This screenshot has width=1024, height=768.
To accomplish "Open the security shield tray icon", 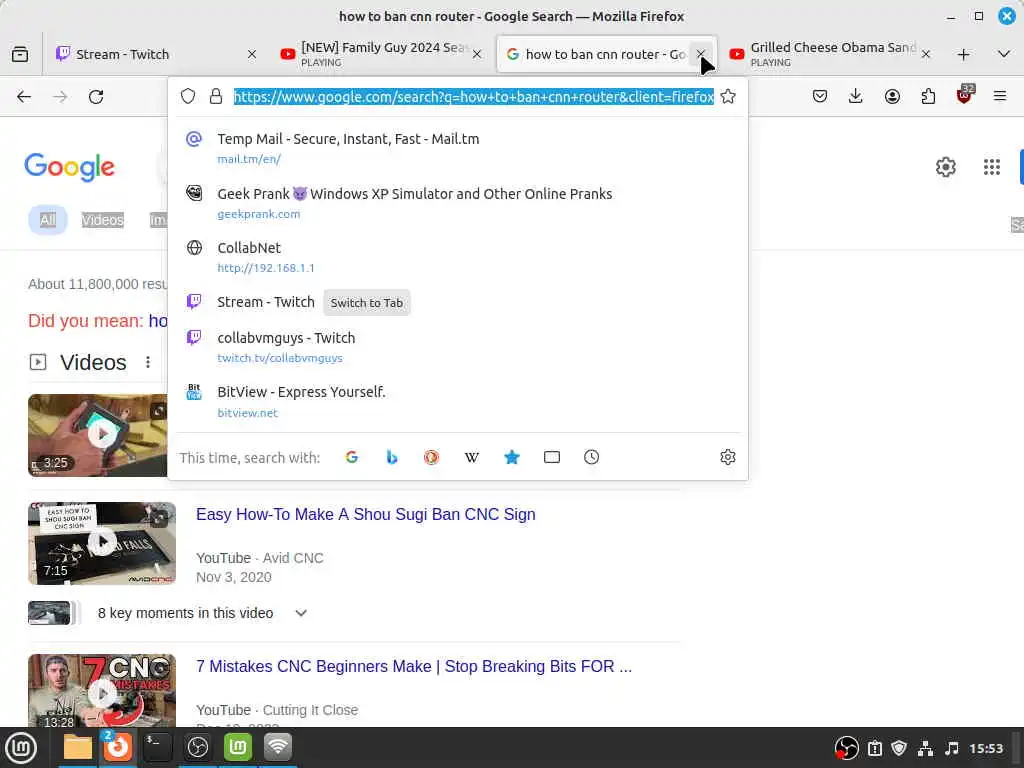I will 899,748.
